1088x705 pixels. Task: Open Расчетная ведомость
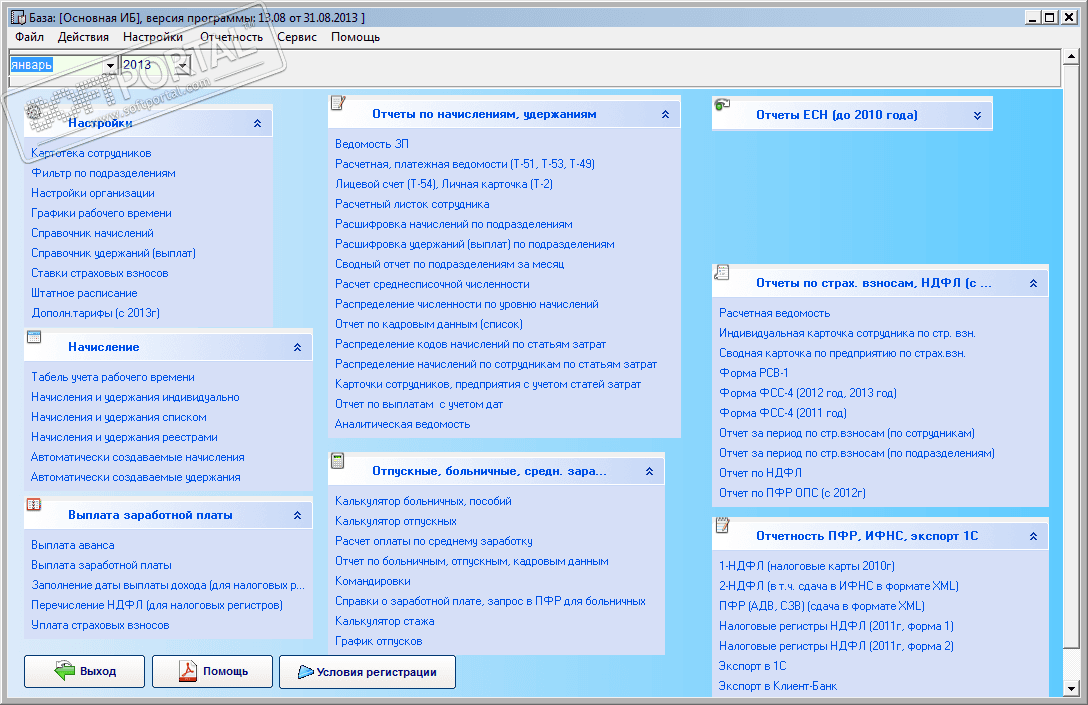[774, 313]
